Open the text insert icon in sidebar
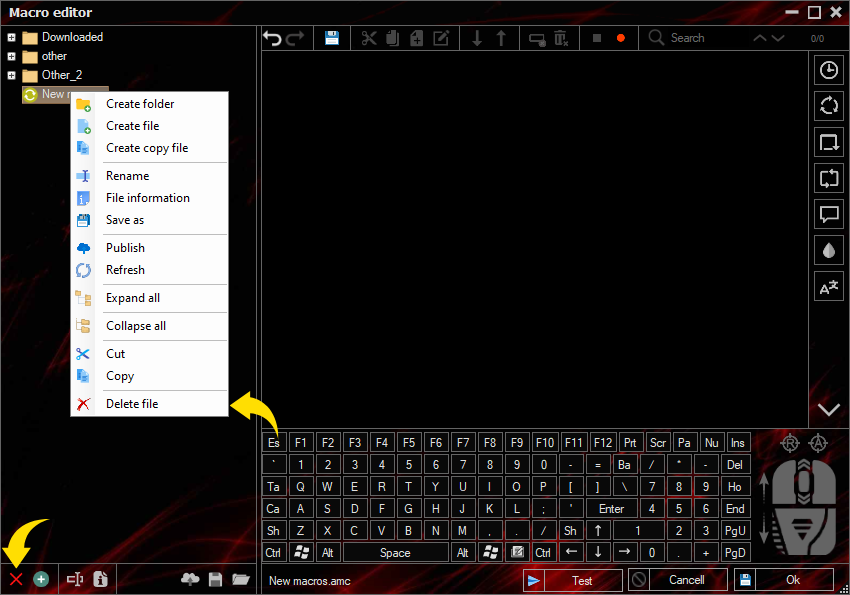Screen dimensions: 850x595 point(828,286)
